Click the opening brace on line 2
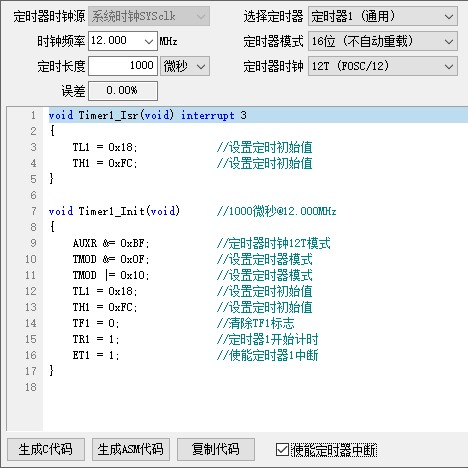Screen dimensions: 468x468 [x=52, y=131]
